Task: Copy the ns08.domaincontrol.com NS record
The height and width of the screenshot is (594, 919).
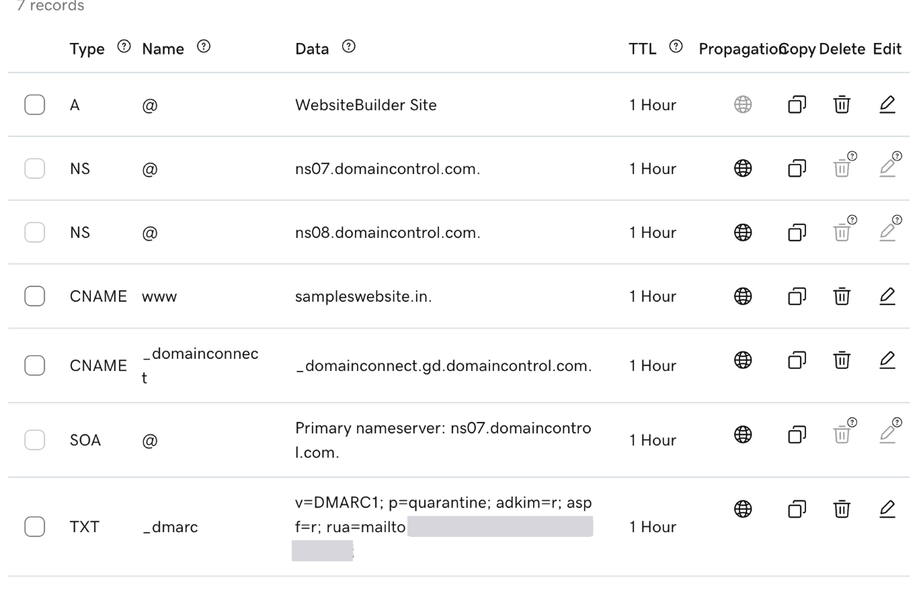Action: coord(797,232)
